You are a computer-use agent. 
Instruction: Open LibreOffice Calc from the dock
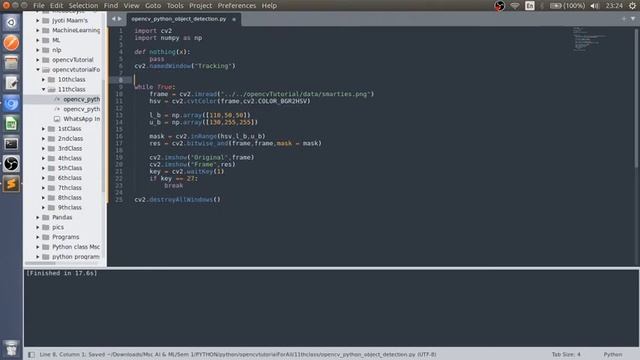tap(11, 124)
